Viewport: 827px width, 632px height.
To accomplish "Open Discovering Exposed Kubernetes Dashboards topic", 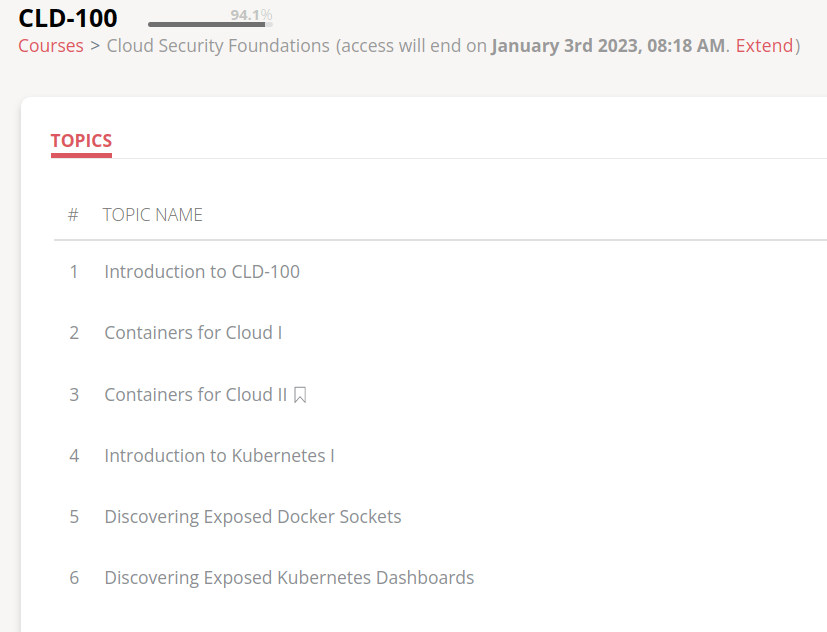I will tap(289, 578).
